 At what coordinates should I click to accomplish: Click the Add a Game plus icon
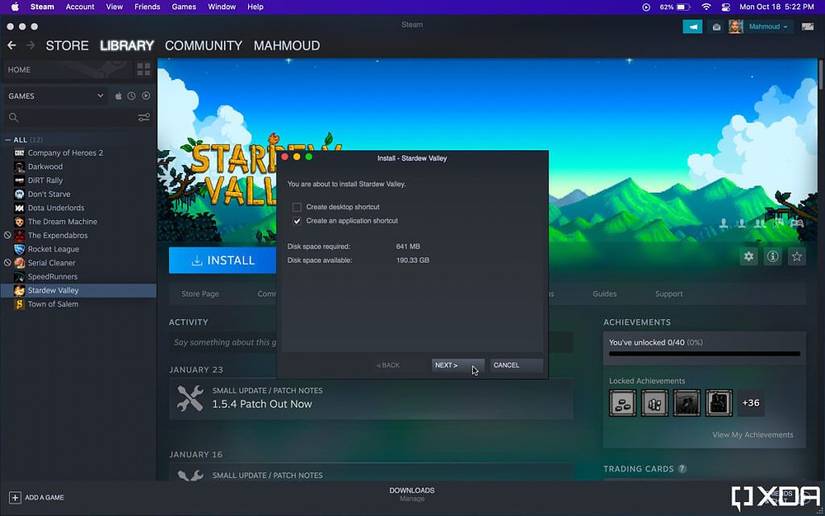(15, 497)
